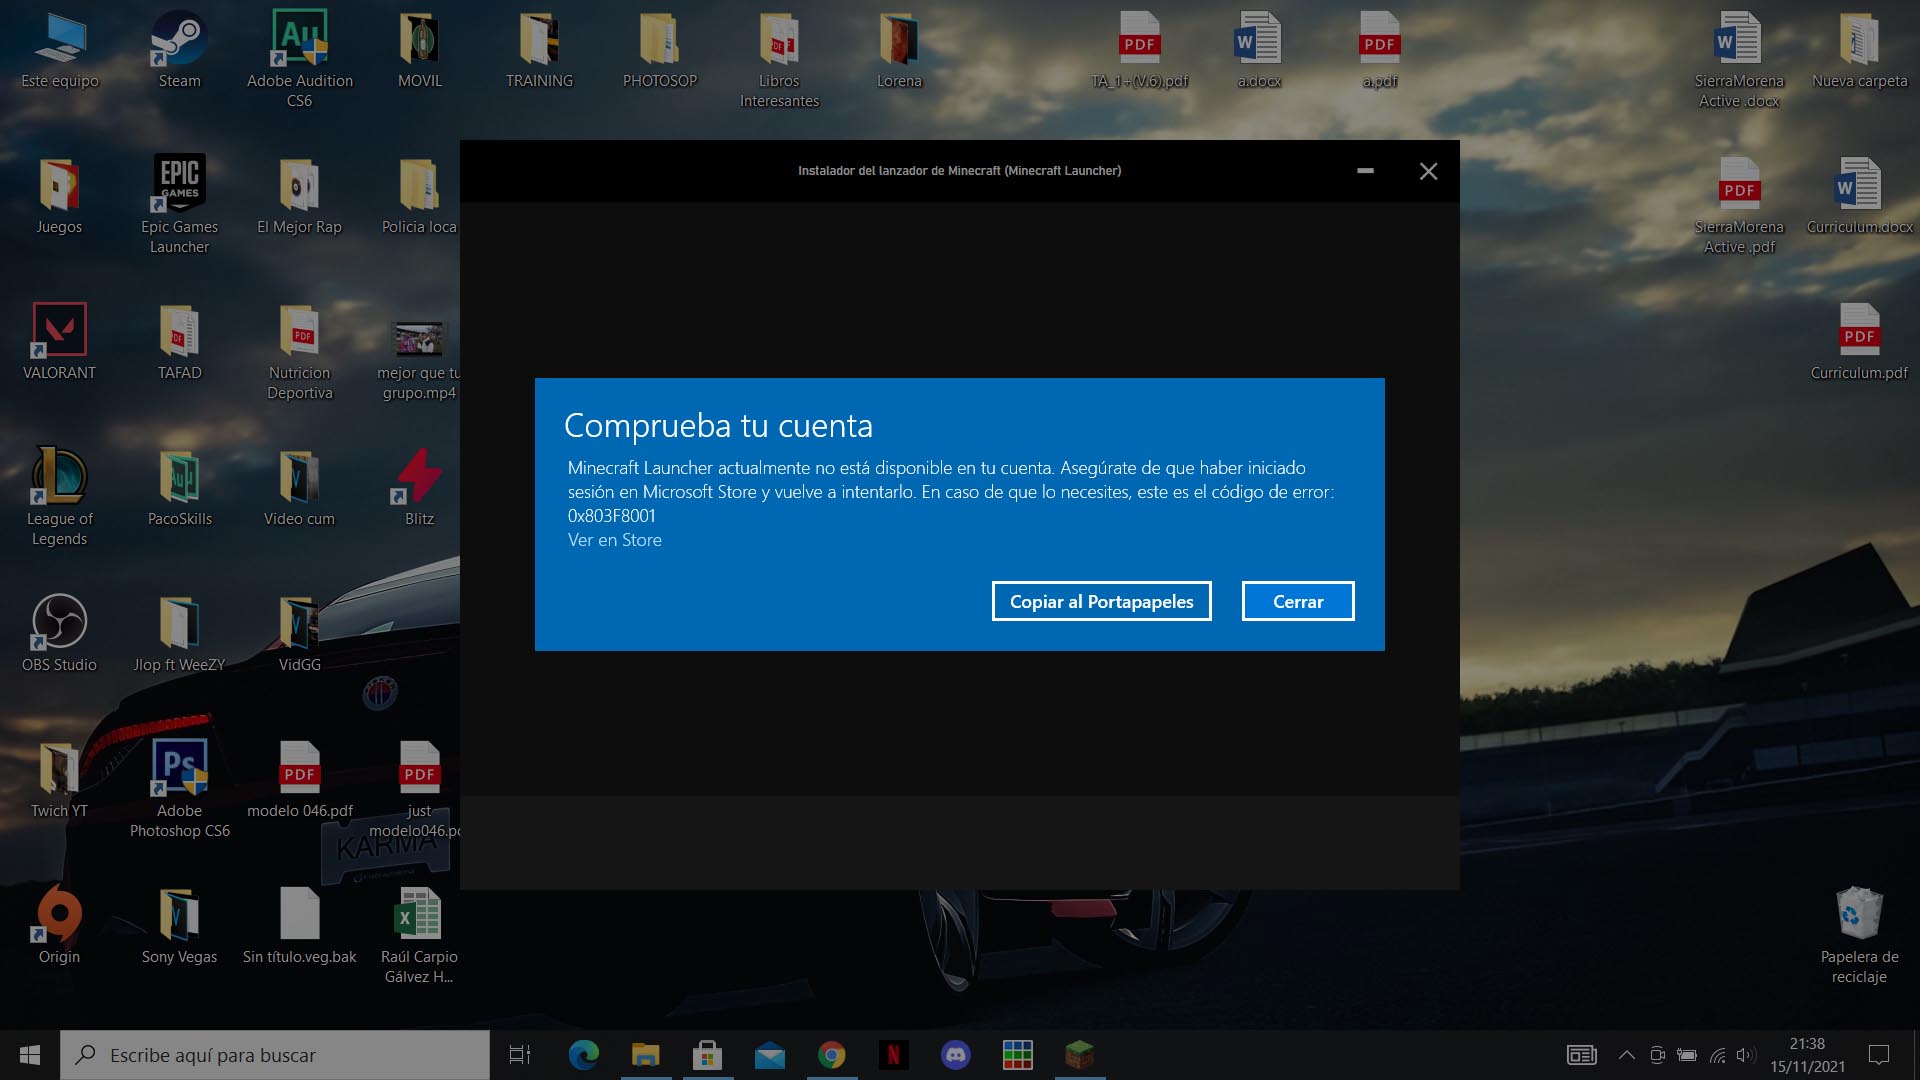
Task: Open Steam desktop shortcut
Action: click(179, 50)
